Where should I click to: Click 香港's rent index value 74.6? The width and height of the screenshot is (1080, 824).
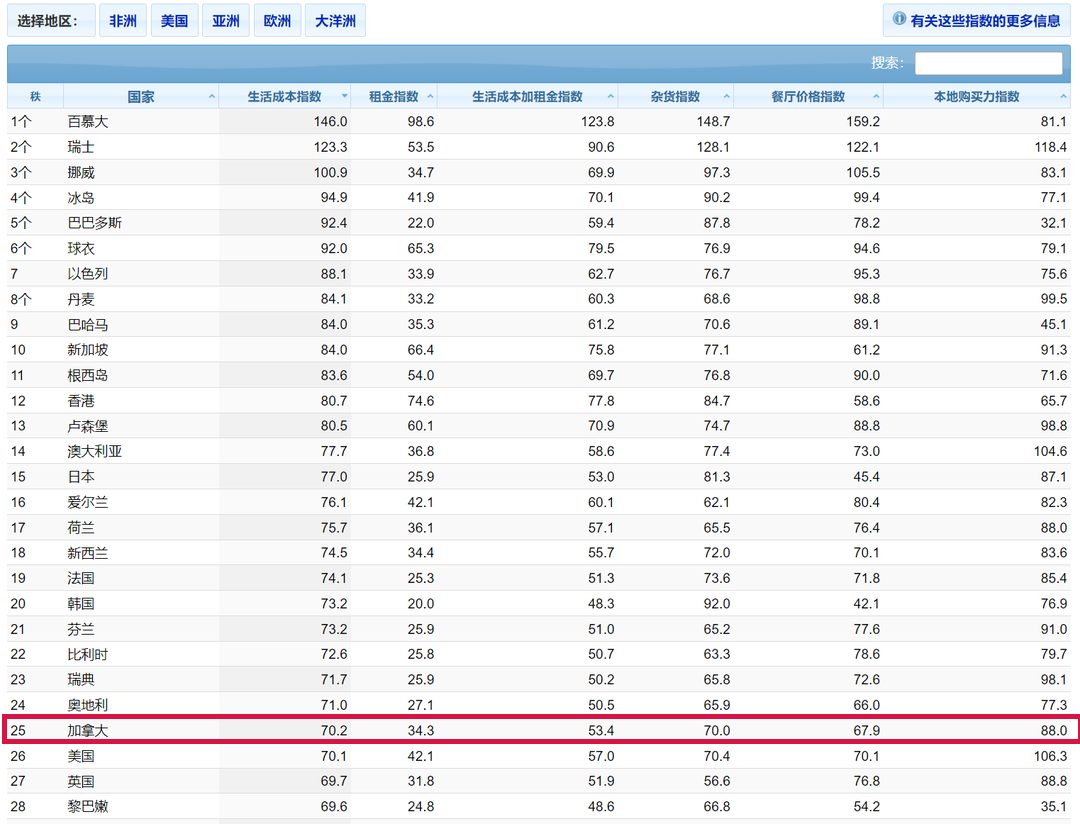pyautogui.click(x=421, y=401)
